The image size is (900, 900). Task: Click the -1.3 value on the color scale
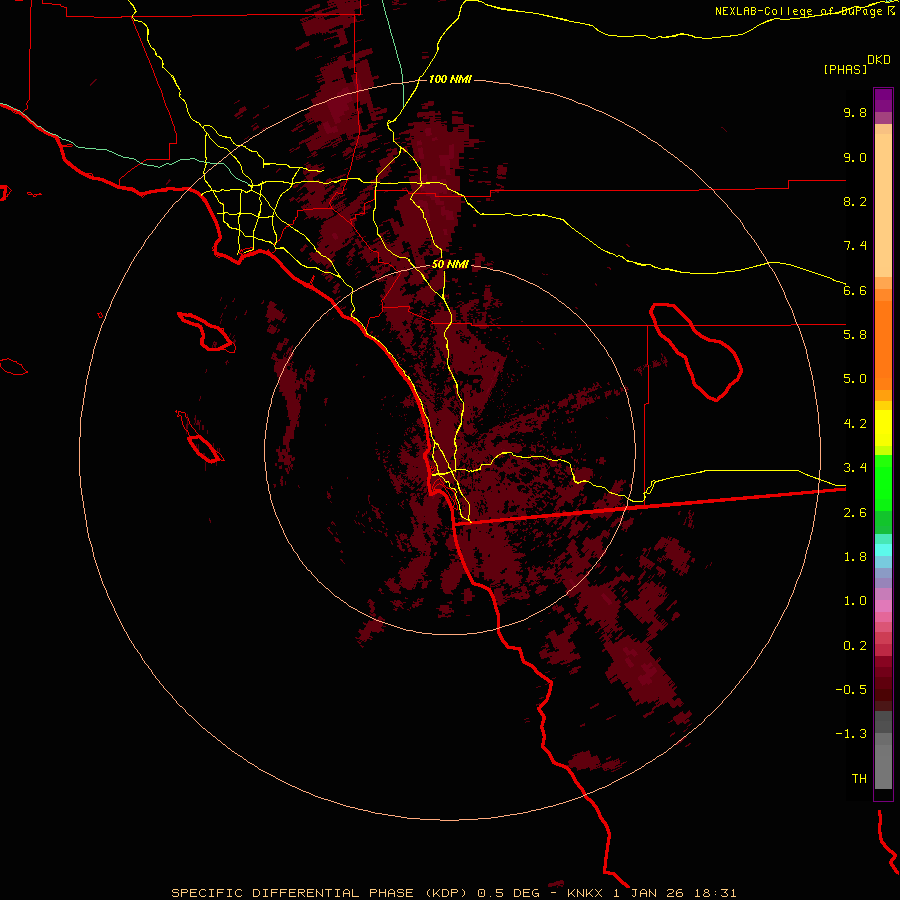click(x=851, y=734)
